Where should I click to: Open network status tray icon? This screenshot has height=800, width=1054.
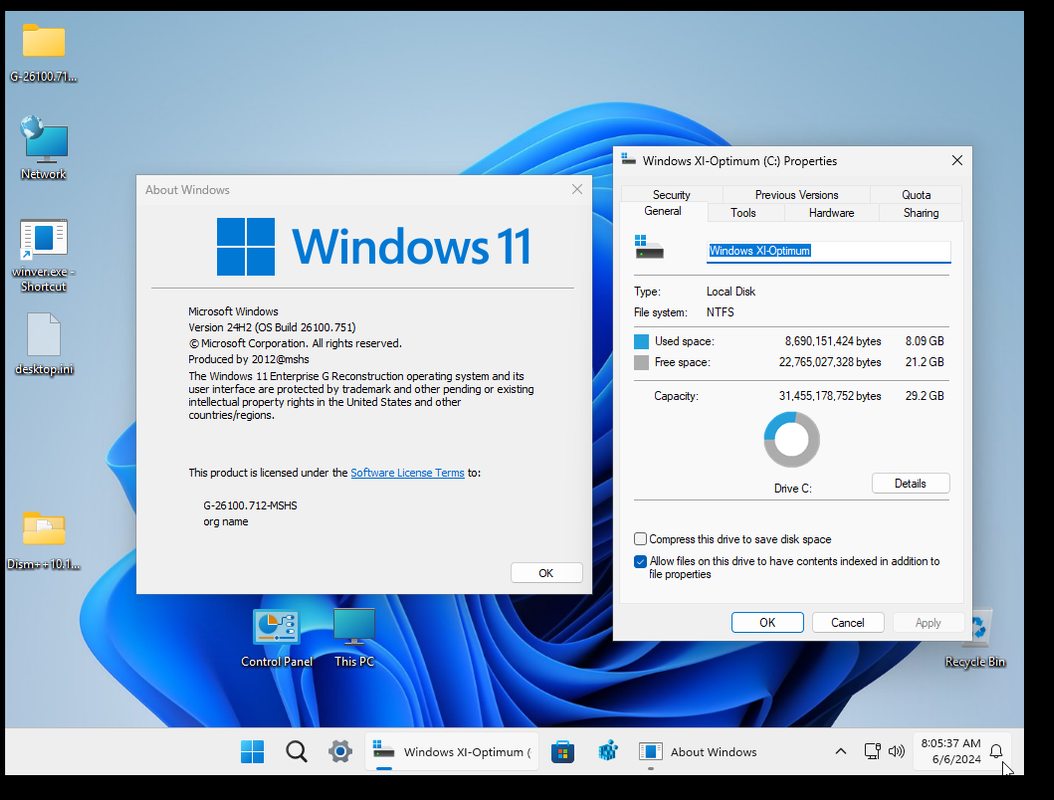pos(872,751)
